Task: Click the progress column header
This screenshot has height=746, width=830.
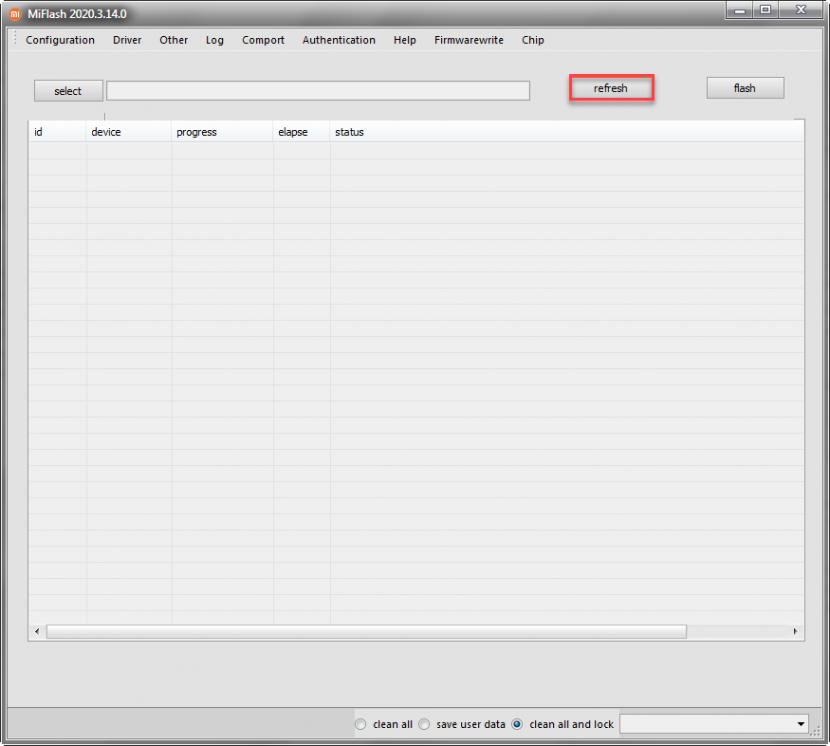Action: coord(197,132)
